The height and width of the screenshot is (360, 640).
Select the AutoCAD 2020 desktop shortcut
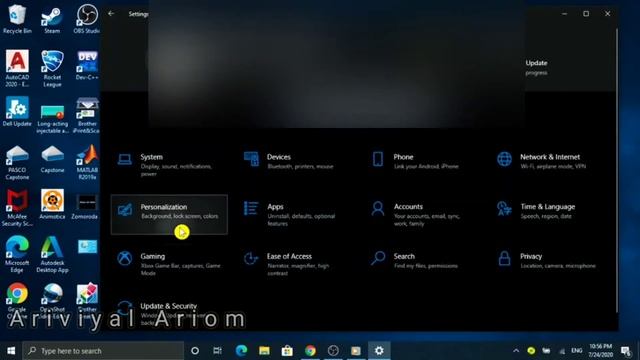pyautogui.click(x=17, y=68)
